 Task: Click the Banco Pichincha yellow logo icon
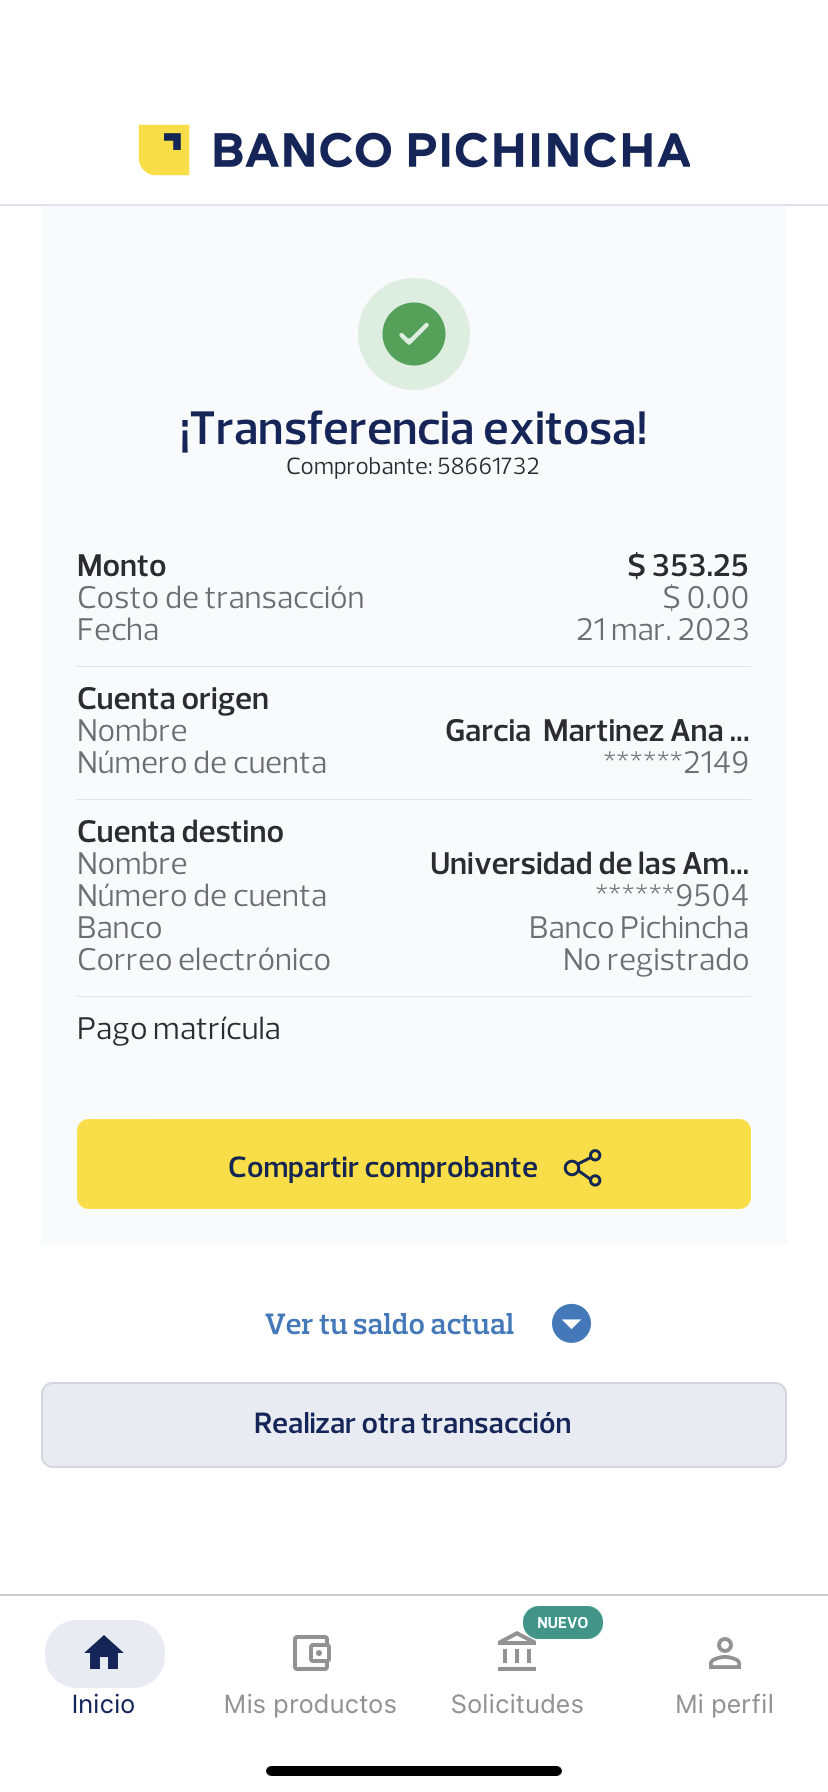[x=164, y=150]
